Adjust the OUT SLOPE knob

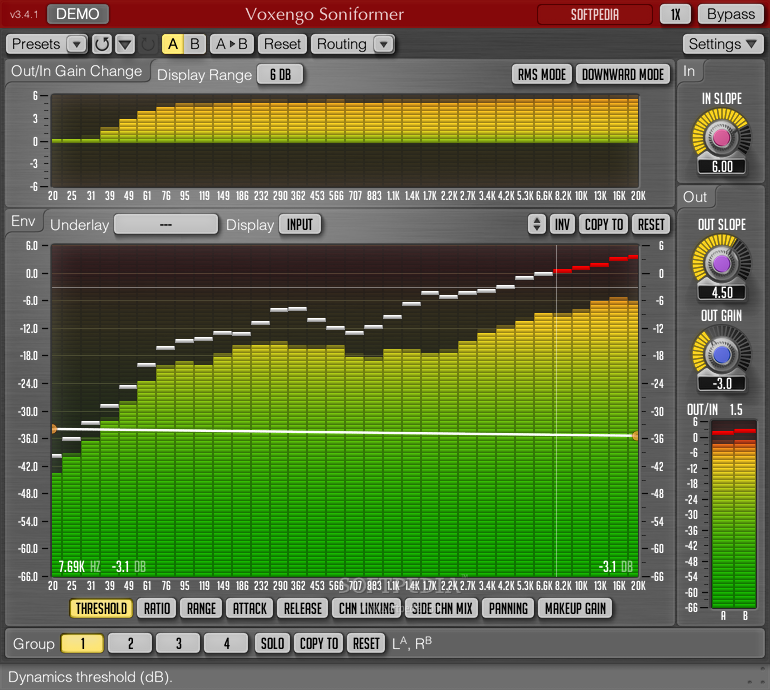coord(721,264)
